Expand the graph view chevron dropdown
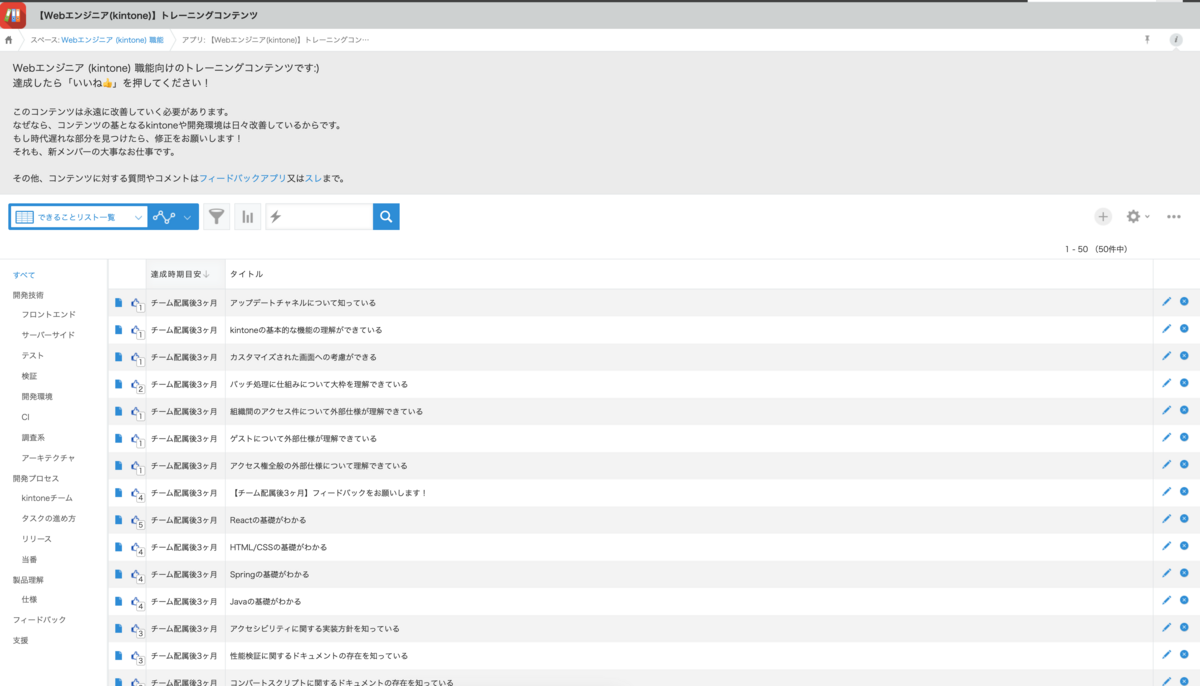The height and width of the screenshot is (686, 1200). click(187, 217)
